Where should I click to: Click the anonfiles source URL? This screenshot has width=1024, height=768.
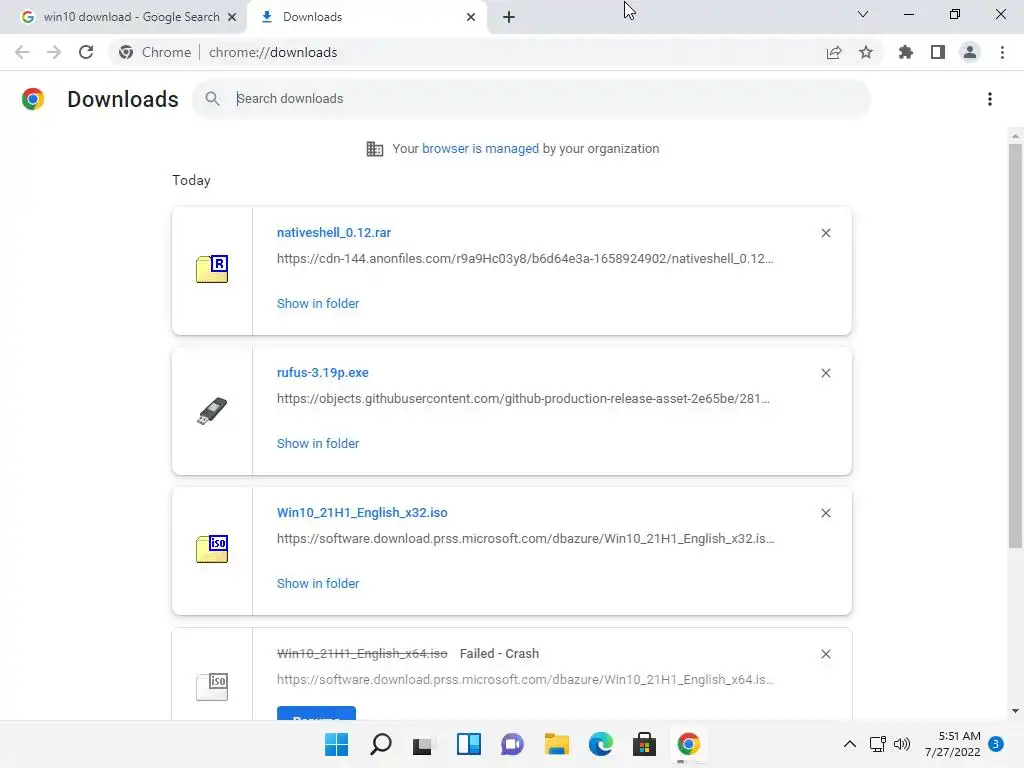point(525,259)
